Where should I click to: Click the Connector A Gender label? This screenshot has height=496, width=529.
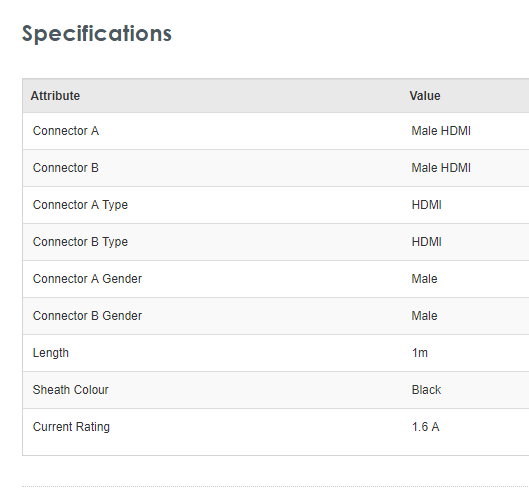click(87, 279)
